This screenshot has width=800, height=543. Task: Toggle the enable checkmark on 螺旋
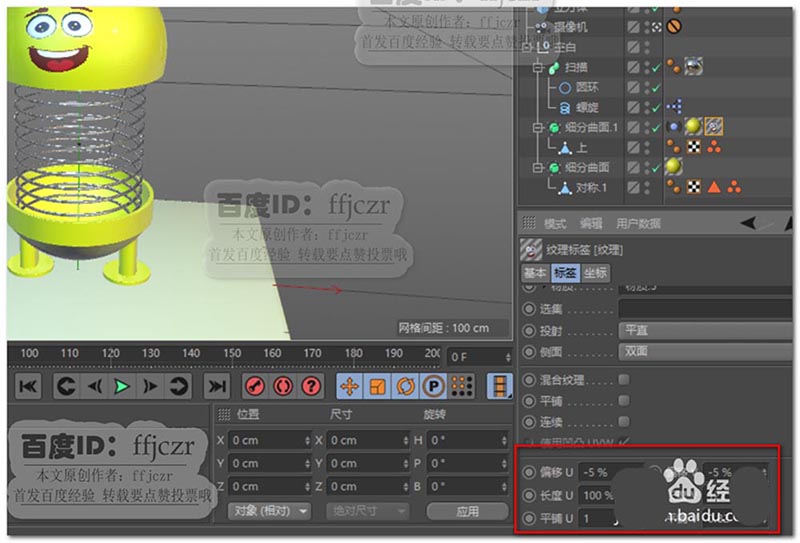(656, 108)
